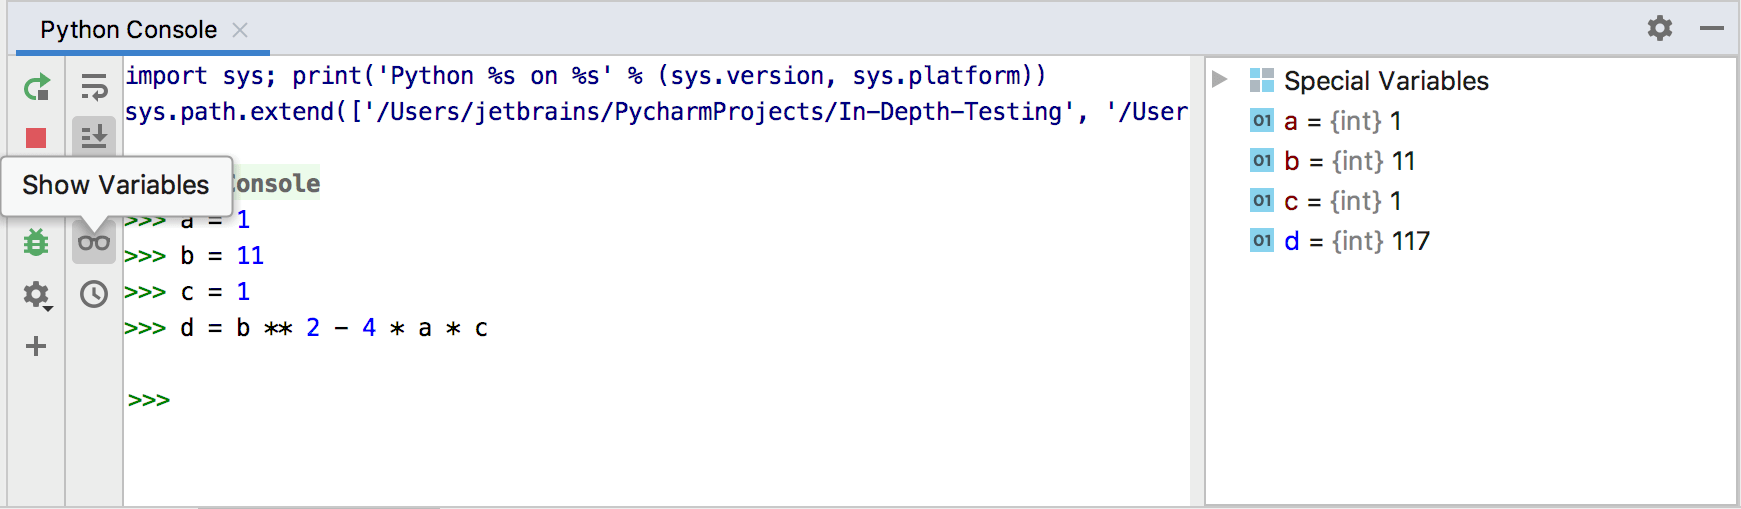Attach debugger with the green bug icon
This screenshot has height=509, width=1741.
(36, 243)
